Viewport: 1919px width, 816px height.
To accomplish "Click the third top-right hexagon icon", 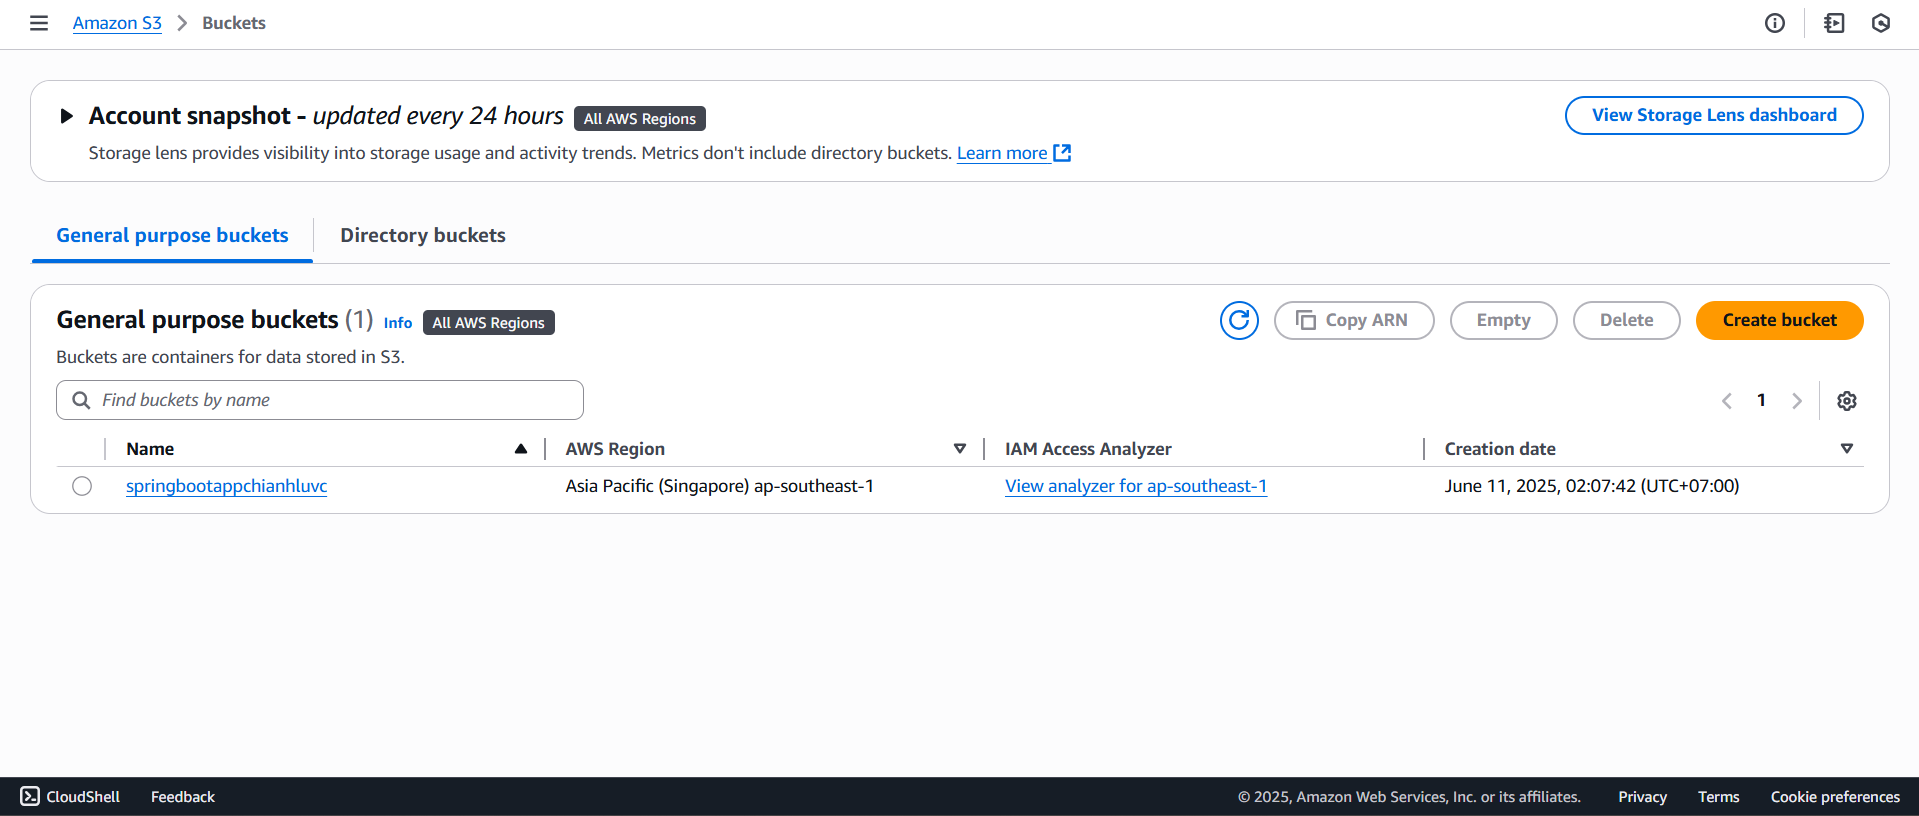I will [1881, 23].
